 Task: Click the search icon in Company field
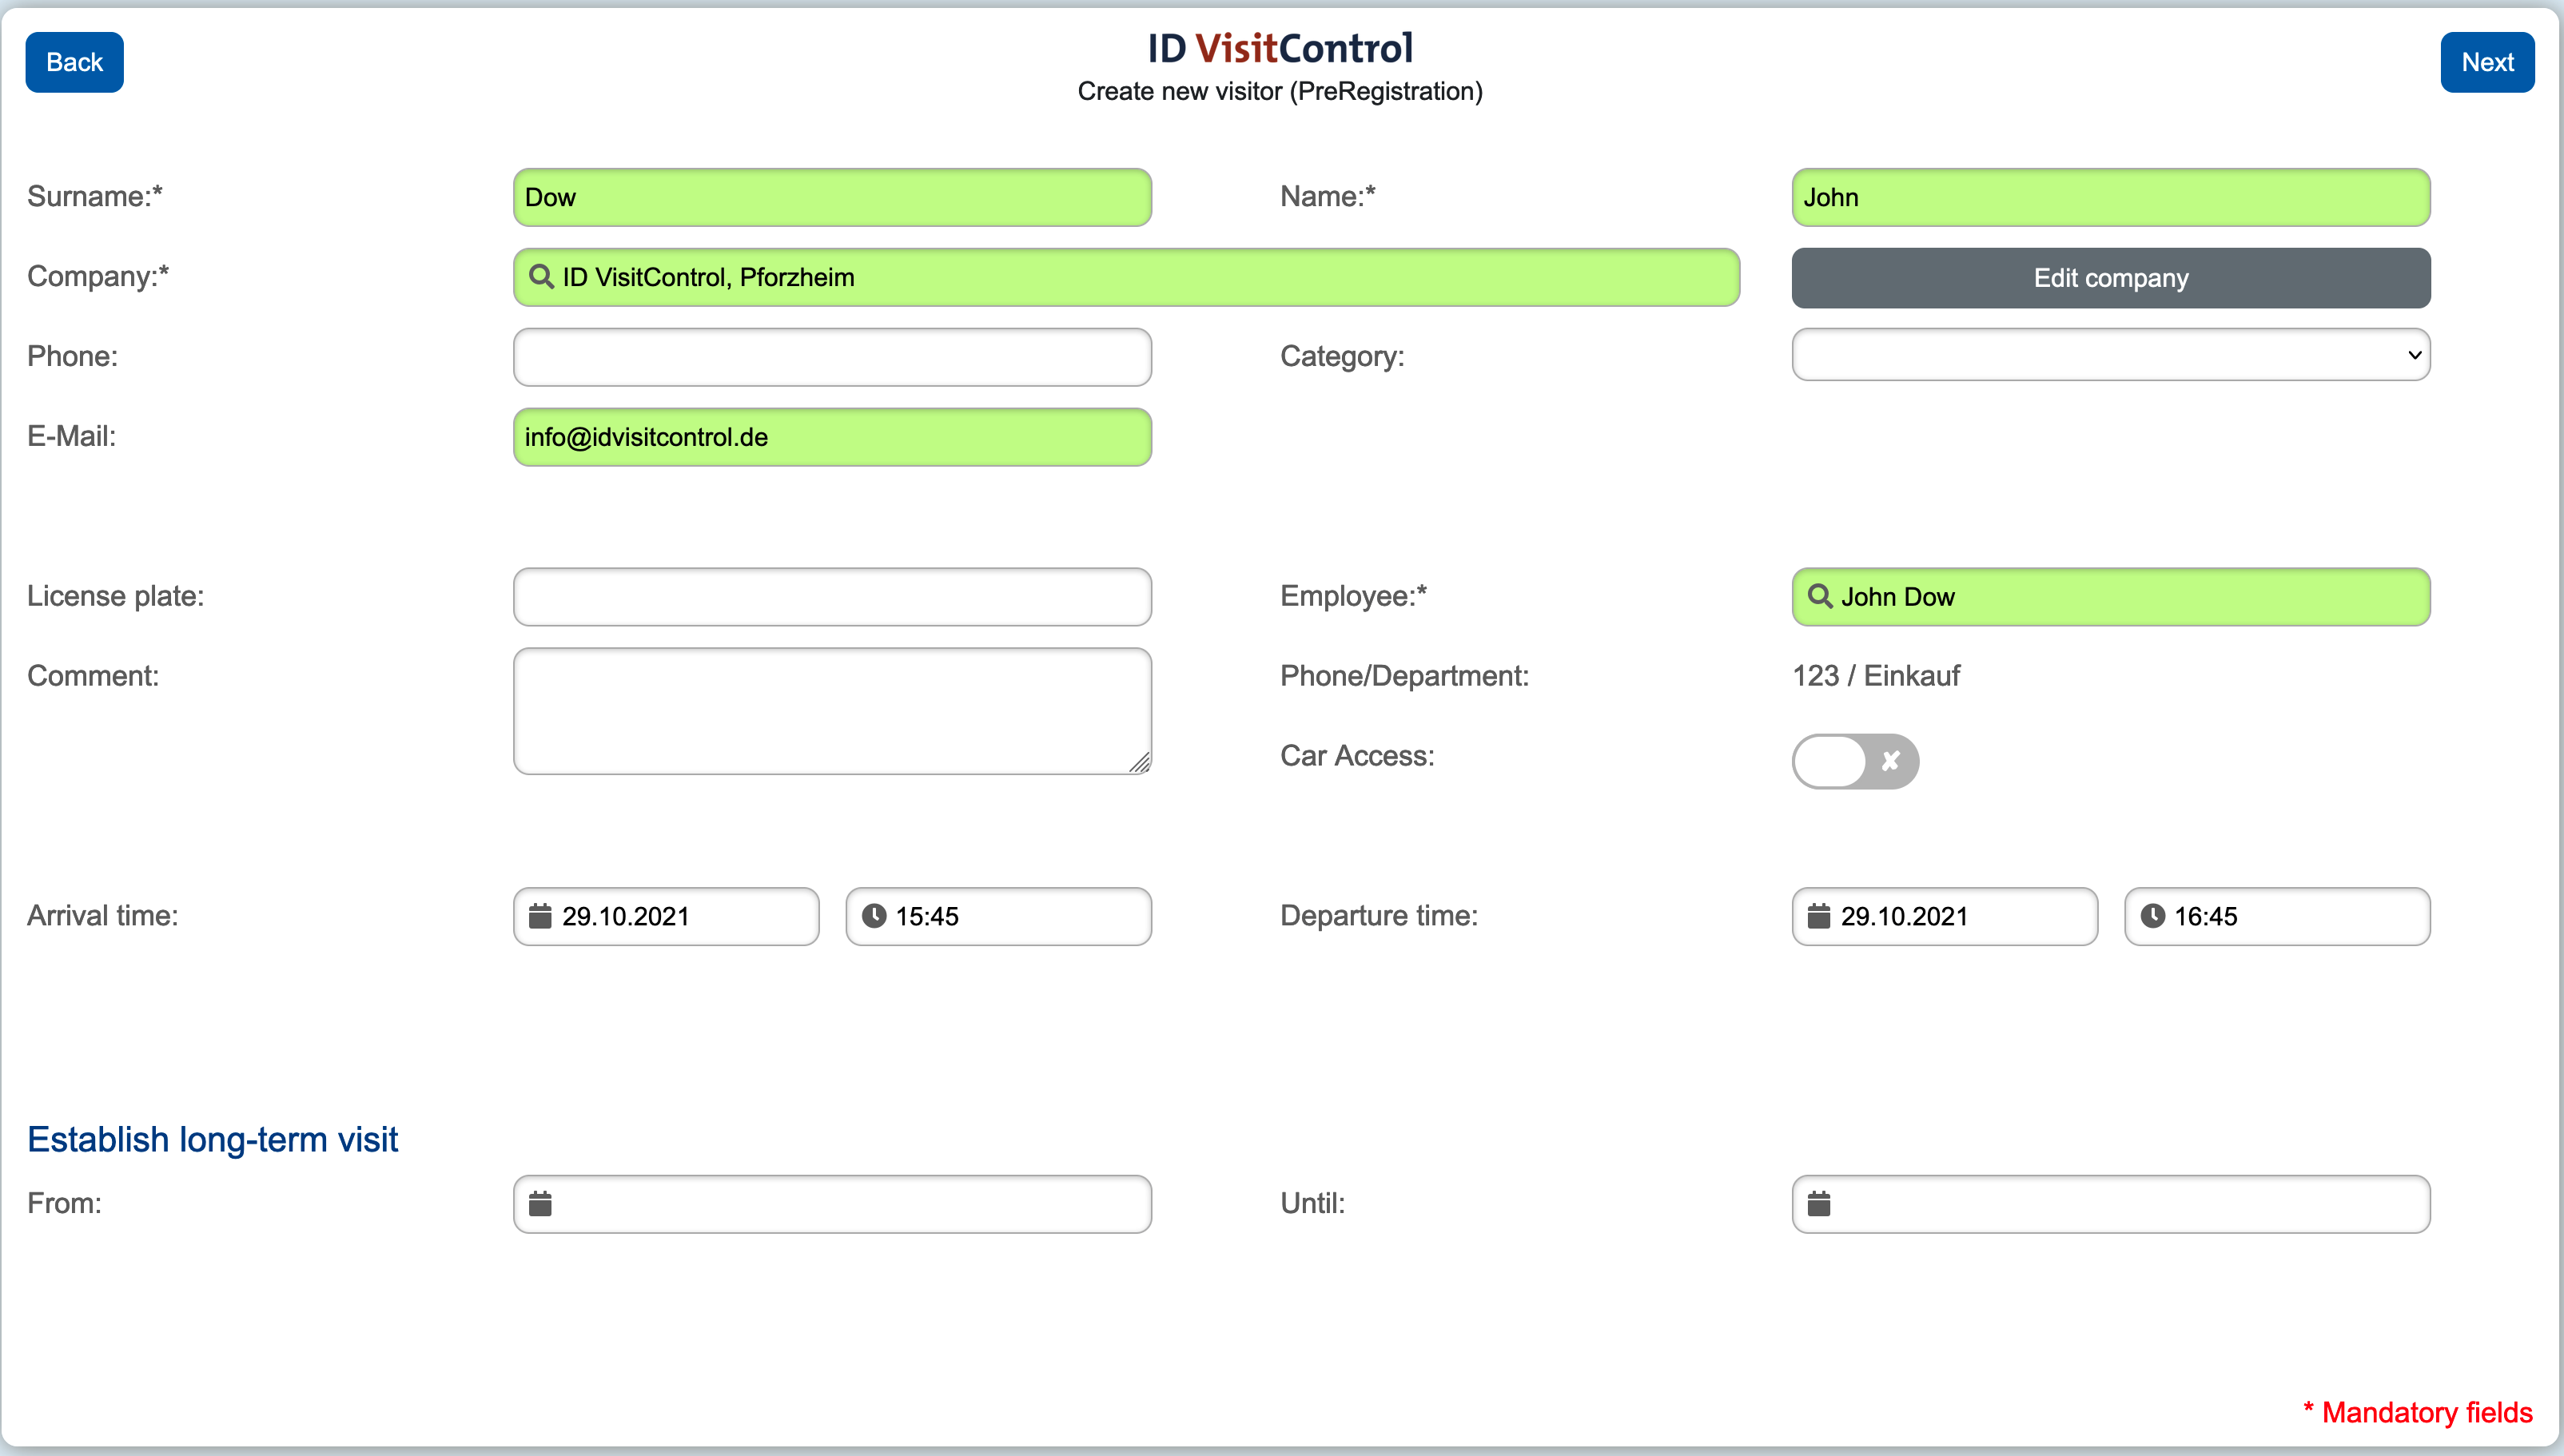click(541, 276)
